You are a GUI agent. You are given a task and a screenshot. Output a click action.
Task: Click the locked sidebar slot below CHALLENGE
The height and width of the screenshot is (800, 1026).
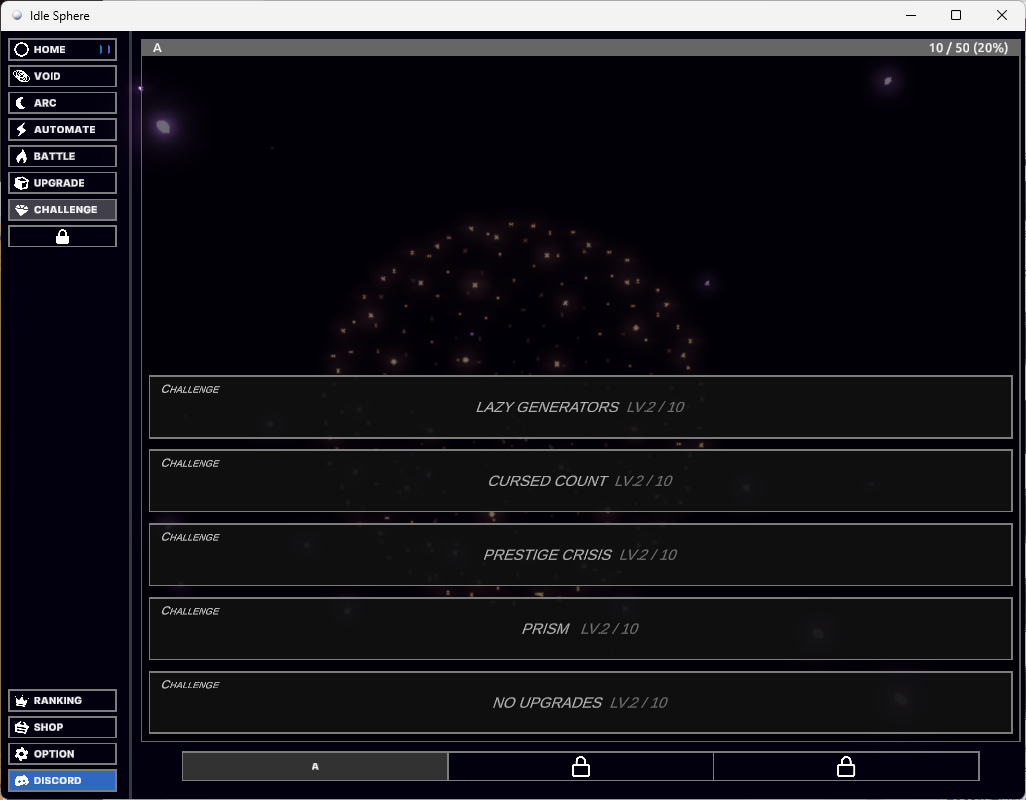pyautogui.click(x=62, y=236)
